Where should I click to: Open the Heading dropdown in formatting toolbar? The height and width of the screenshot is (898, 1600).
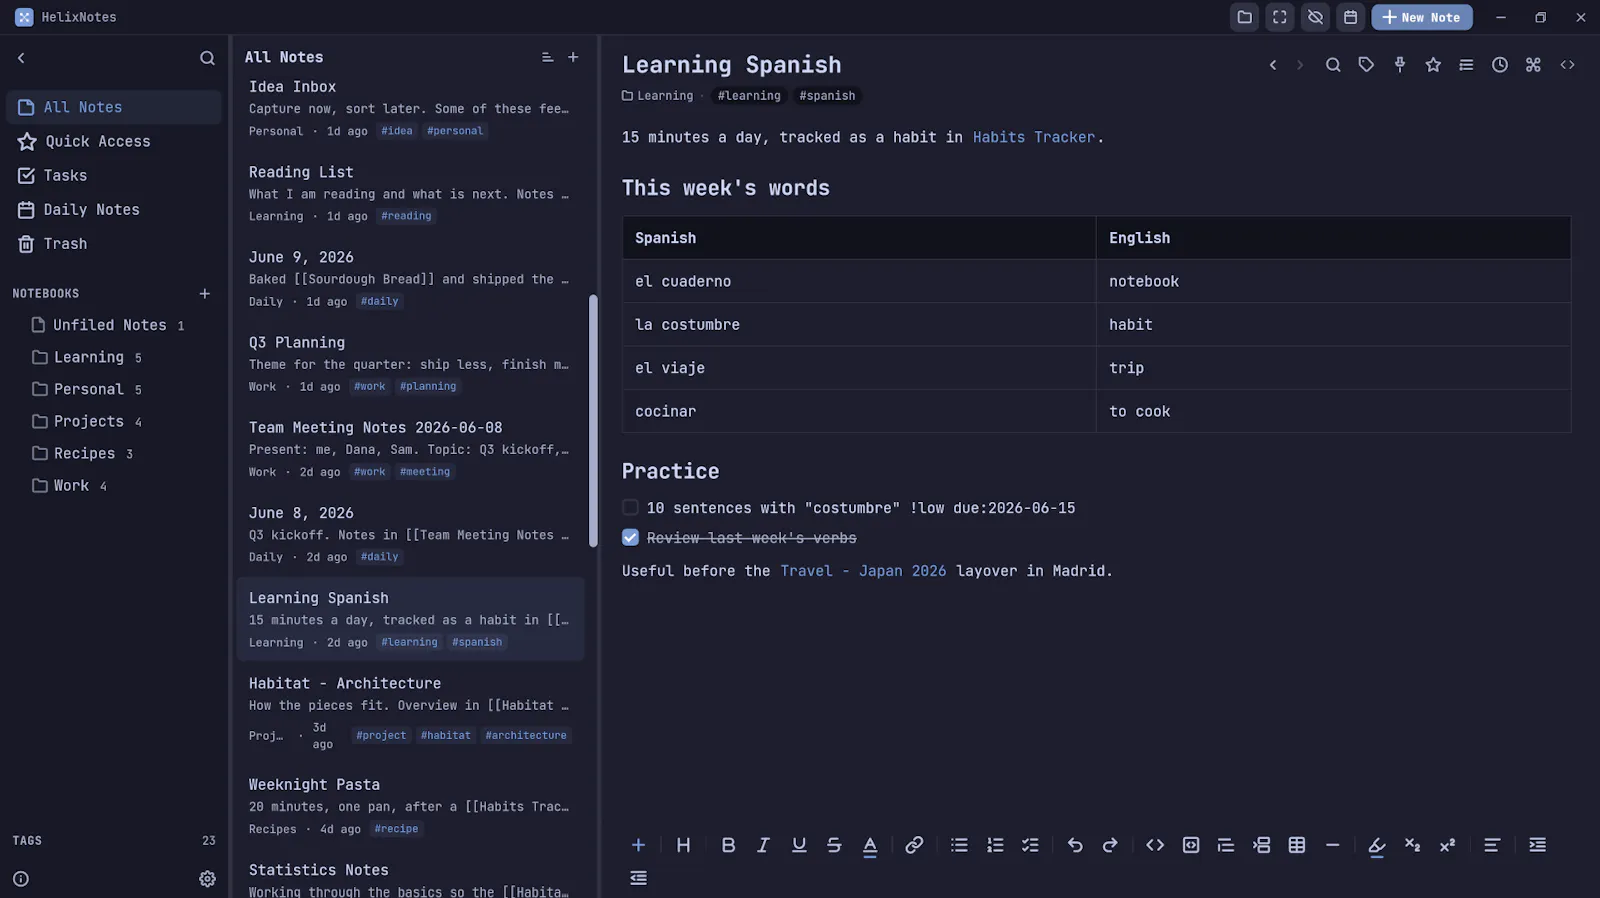683,845
